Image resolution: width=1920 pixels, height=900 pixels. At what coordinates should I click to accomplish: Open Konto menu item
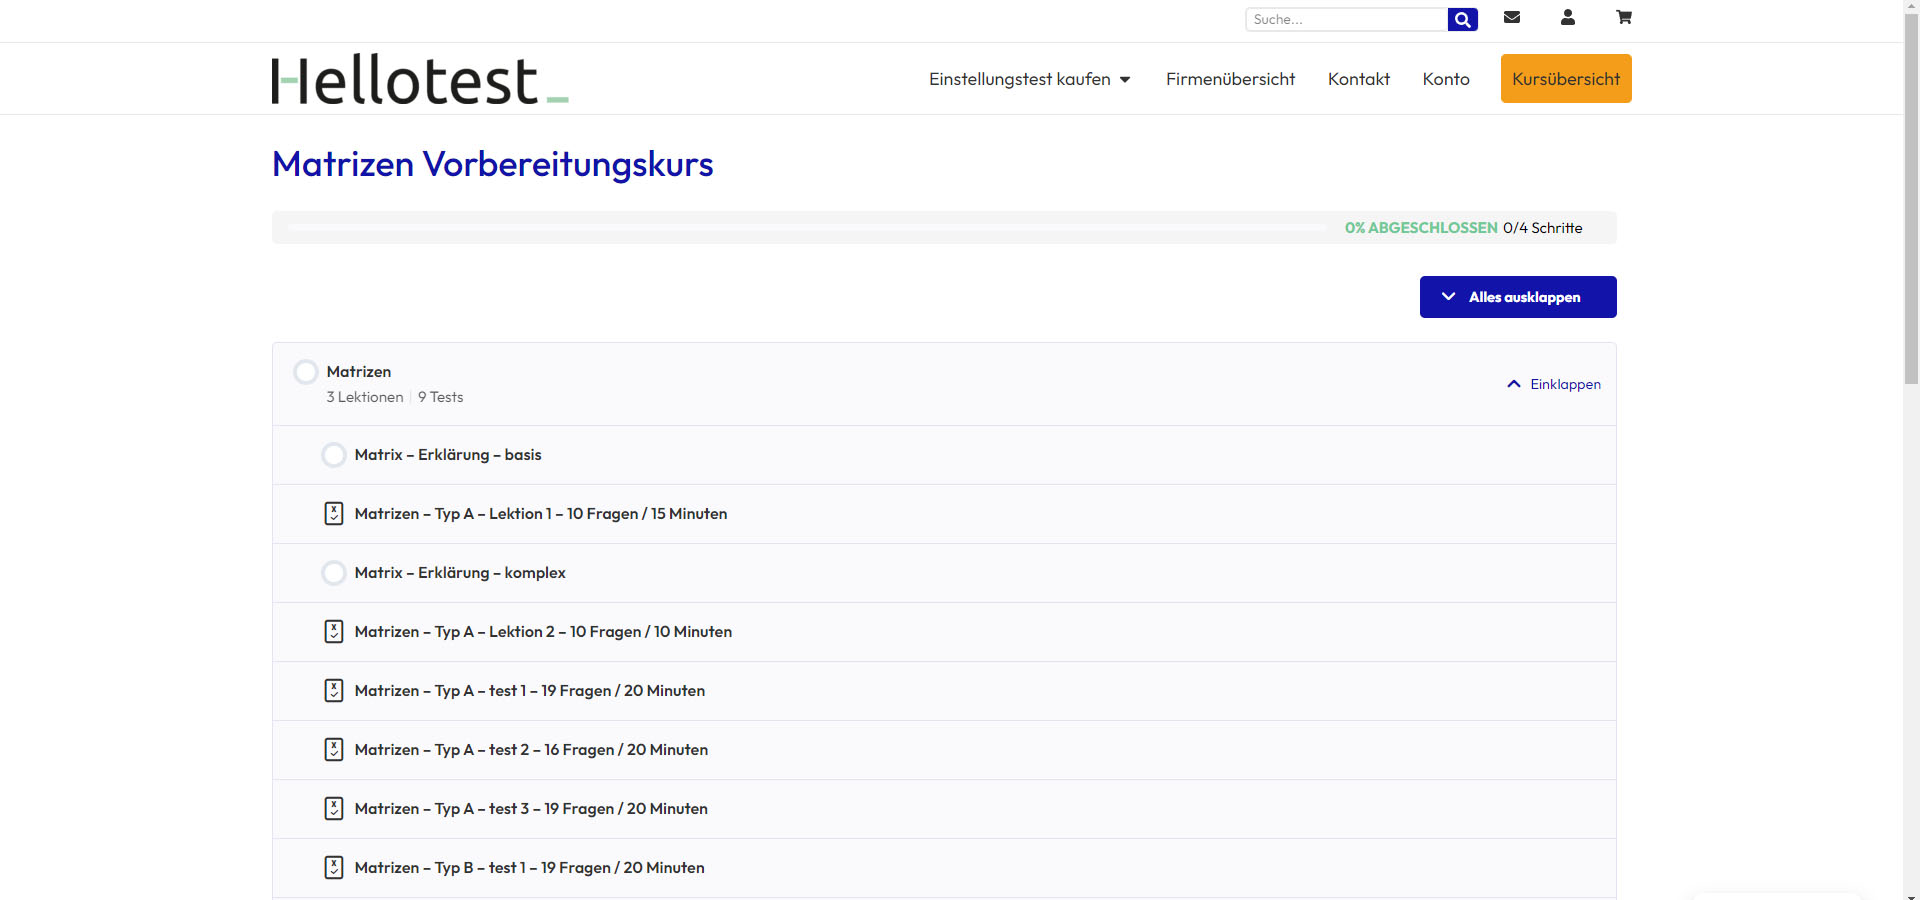point(1446,79)
